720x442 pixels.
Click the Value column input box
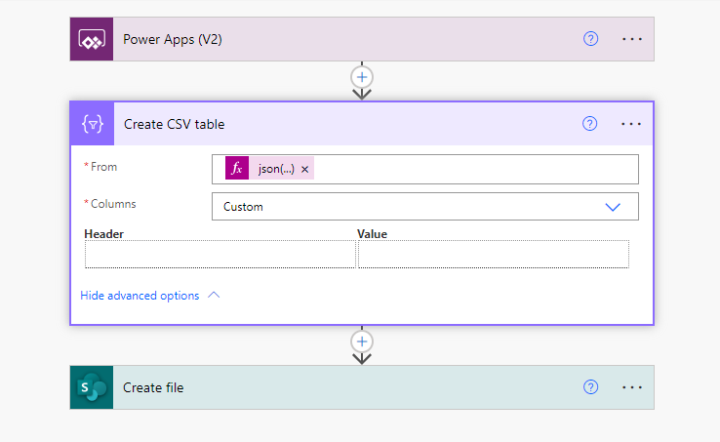[x=493, y=254]
